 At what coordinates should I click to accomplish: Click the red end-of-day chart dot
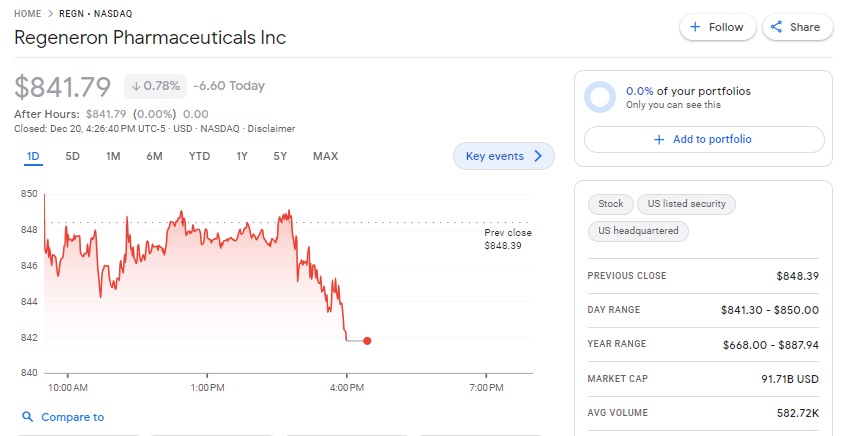tap(367, 341)
